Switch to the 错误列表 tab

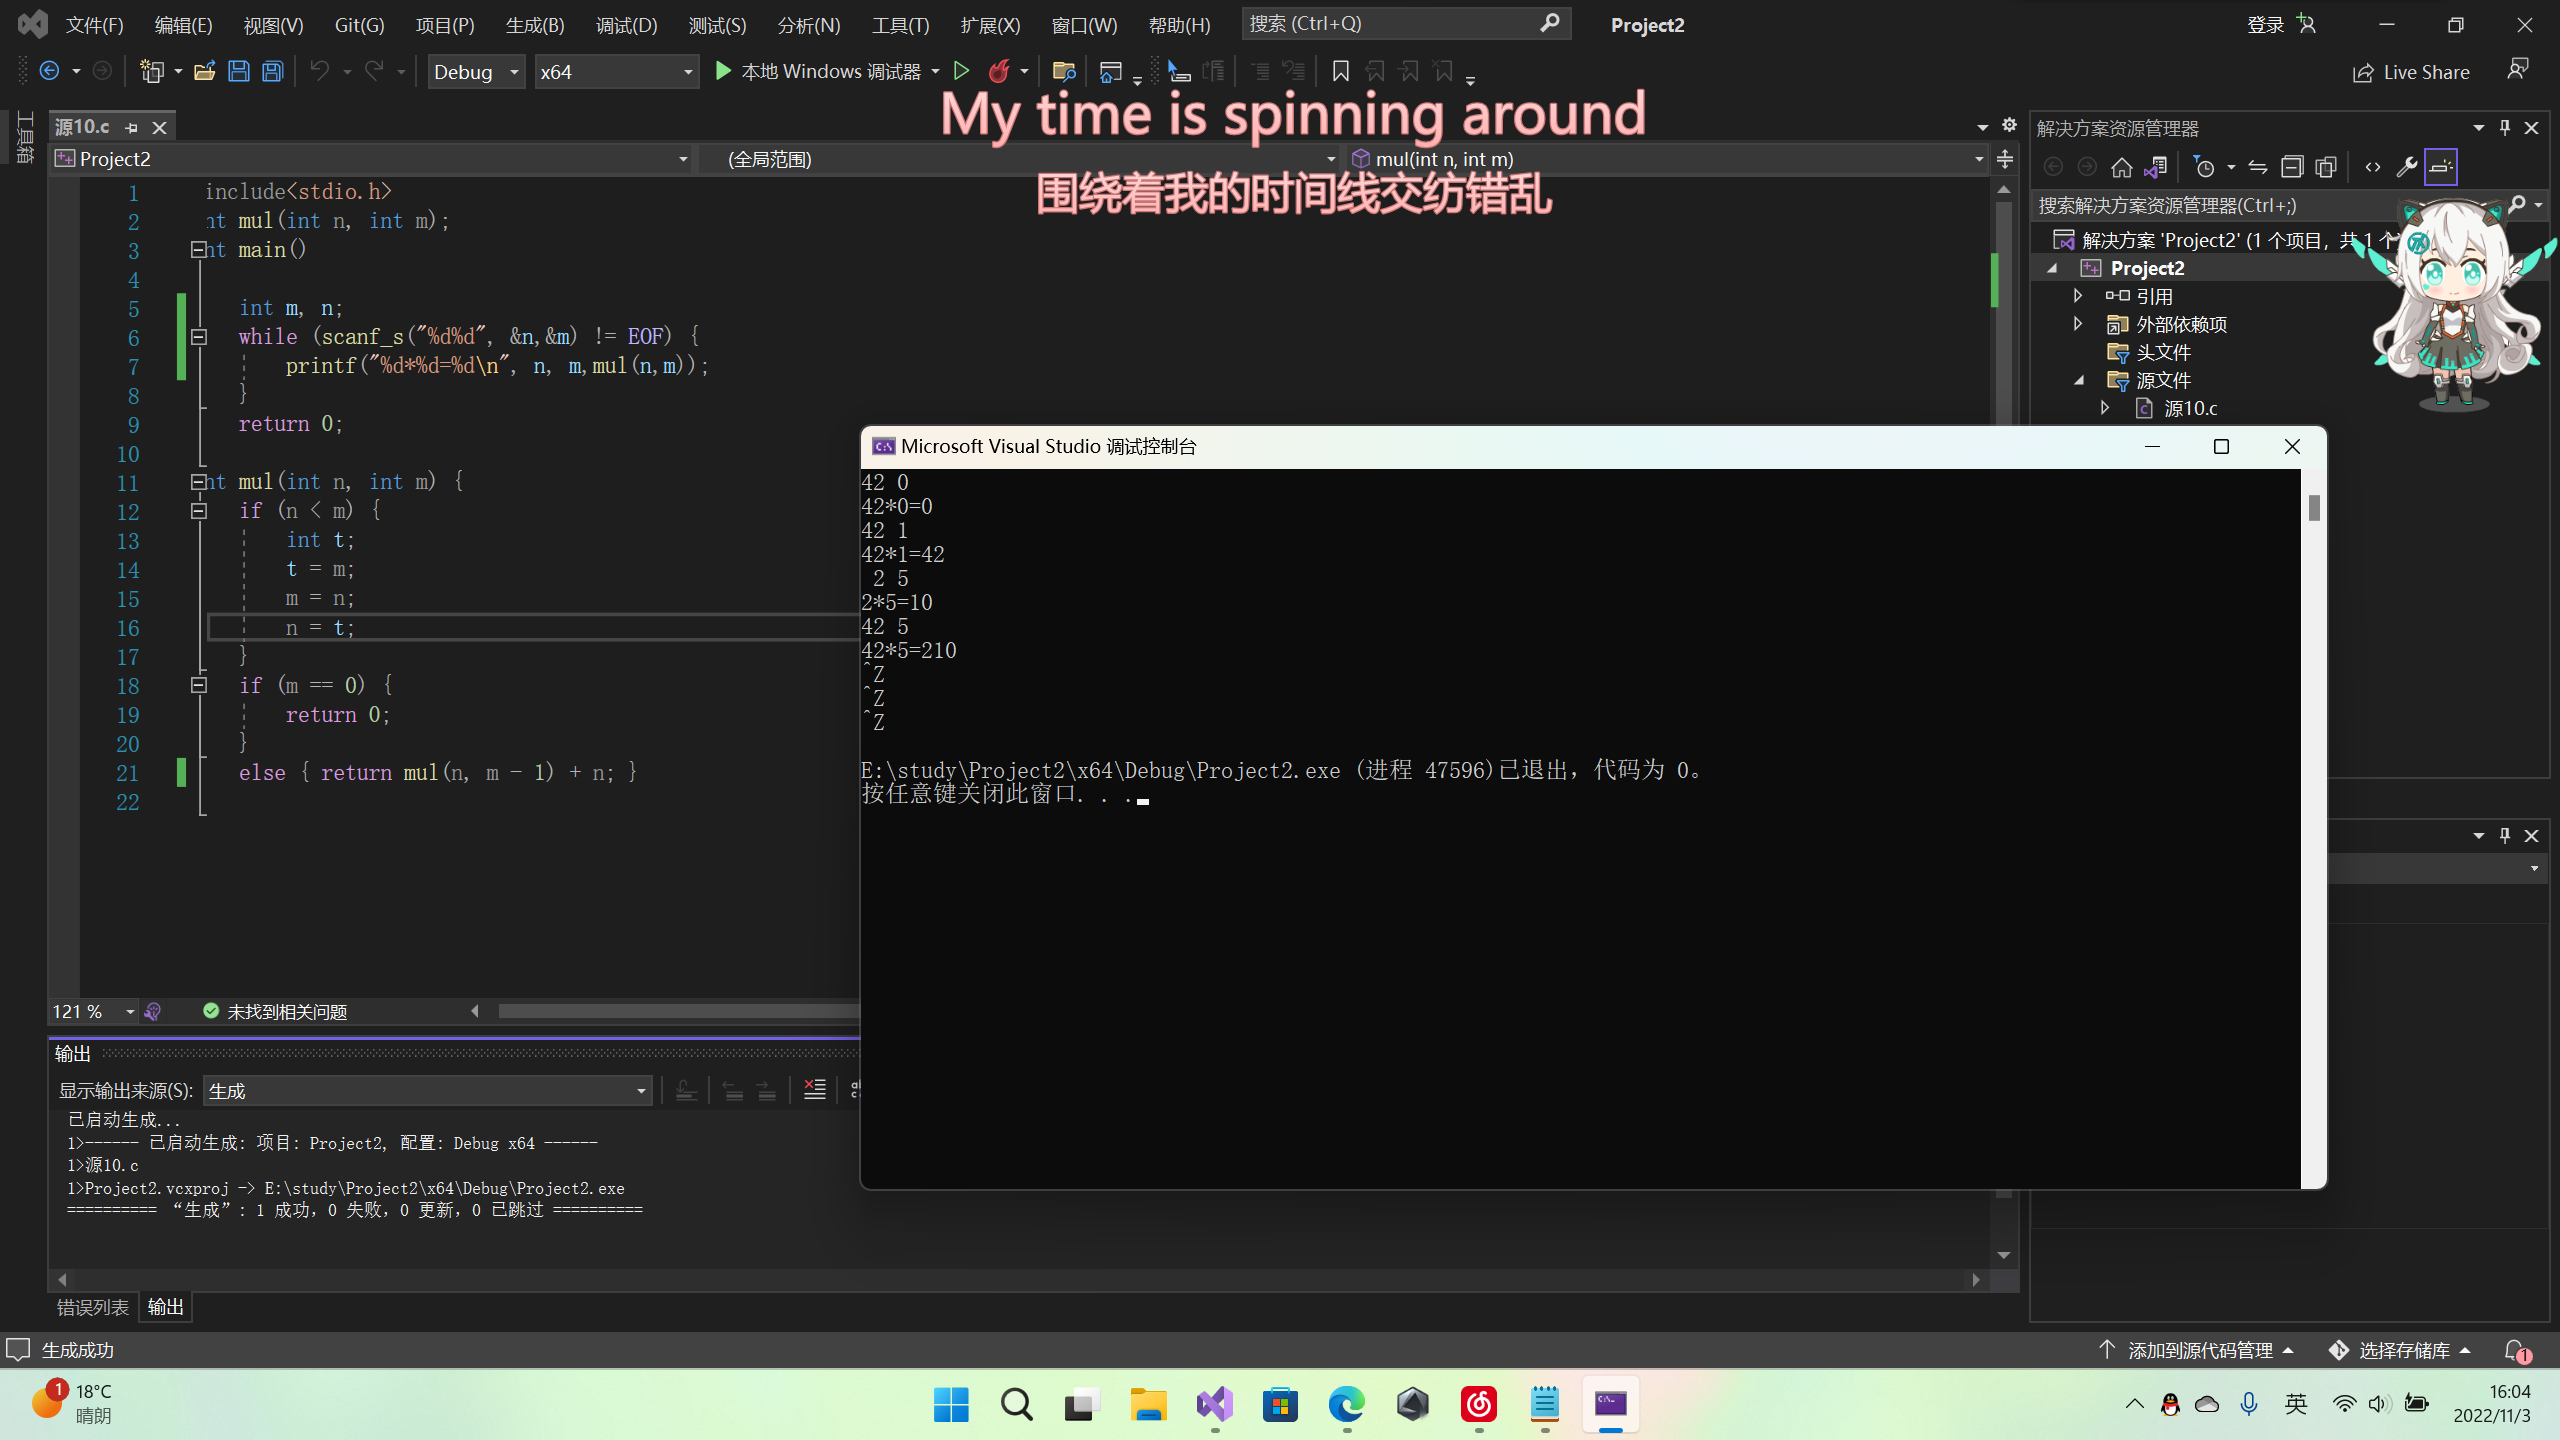pos(93,1307)
